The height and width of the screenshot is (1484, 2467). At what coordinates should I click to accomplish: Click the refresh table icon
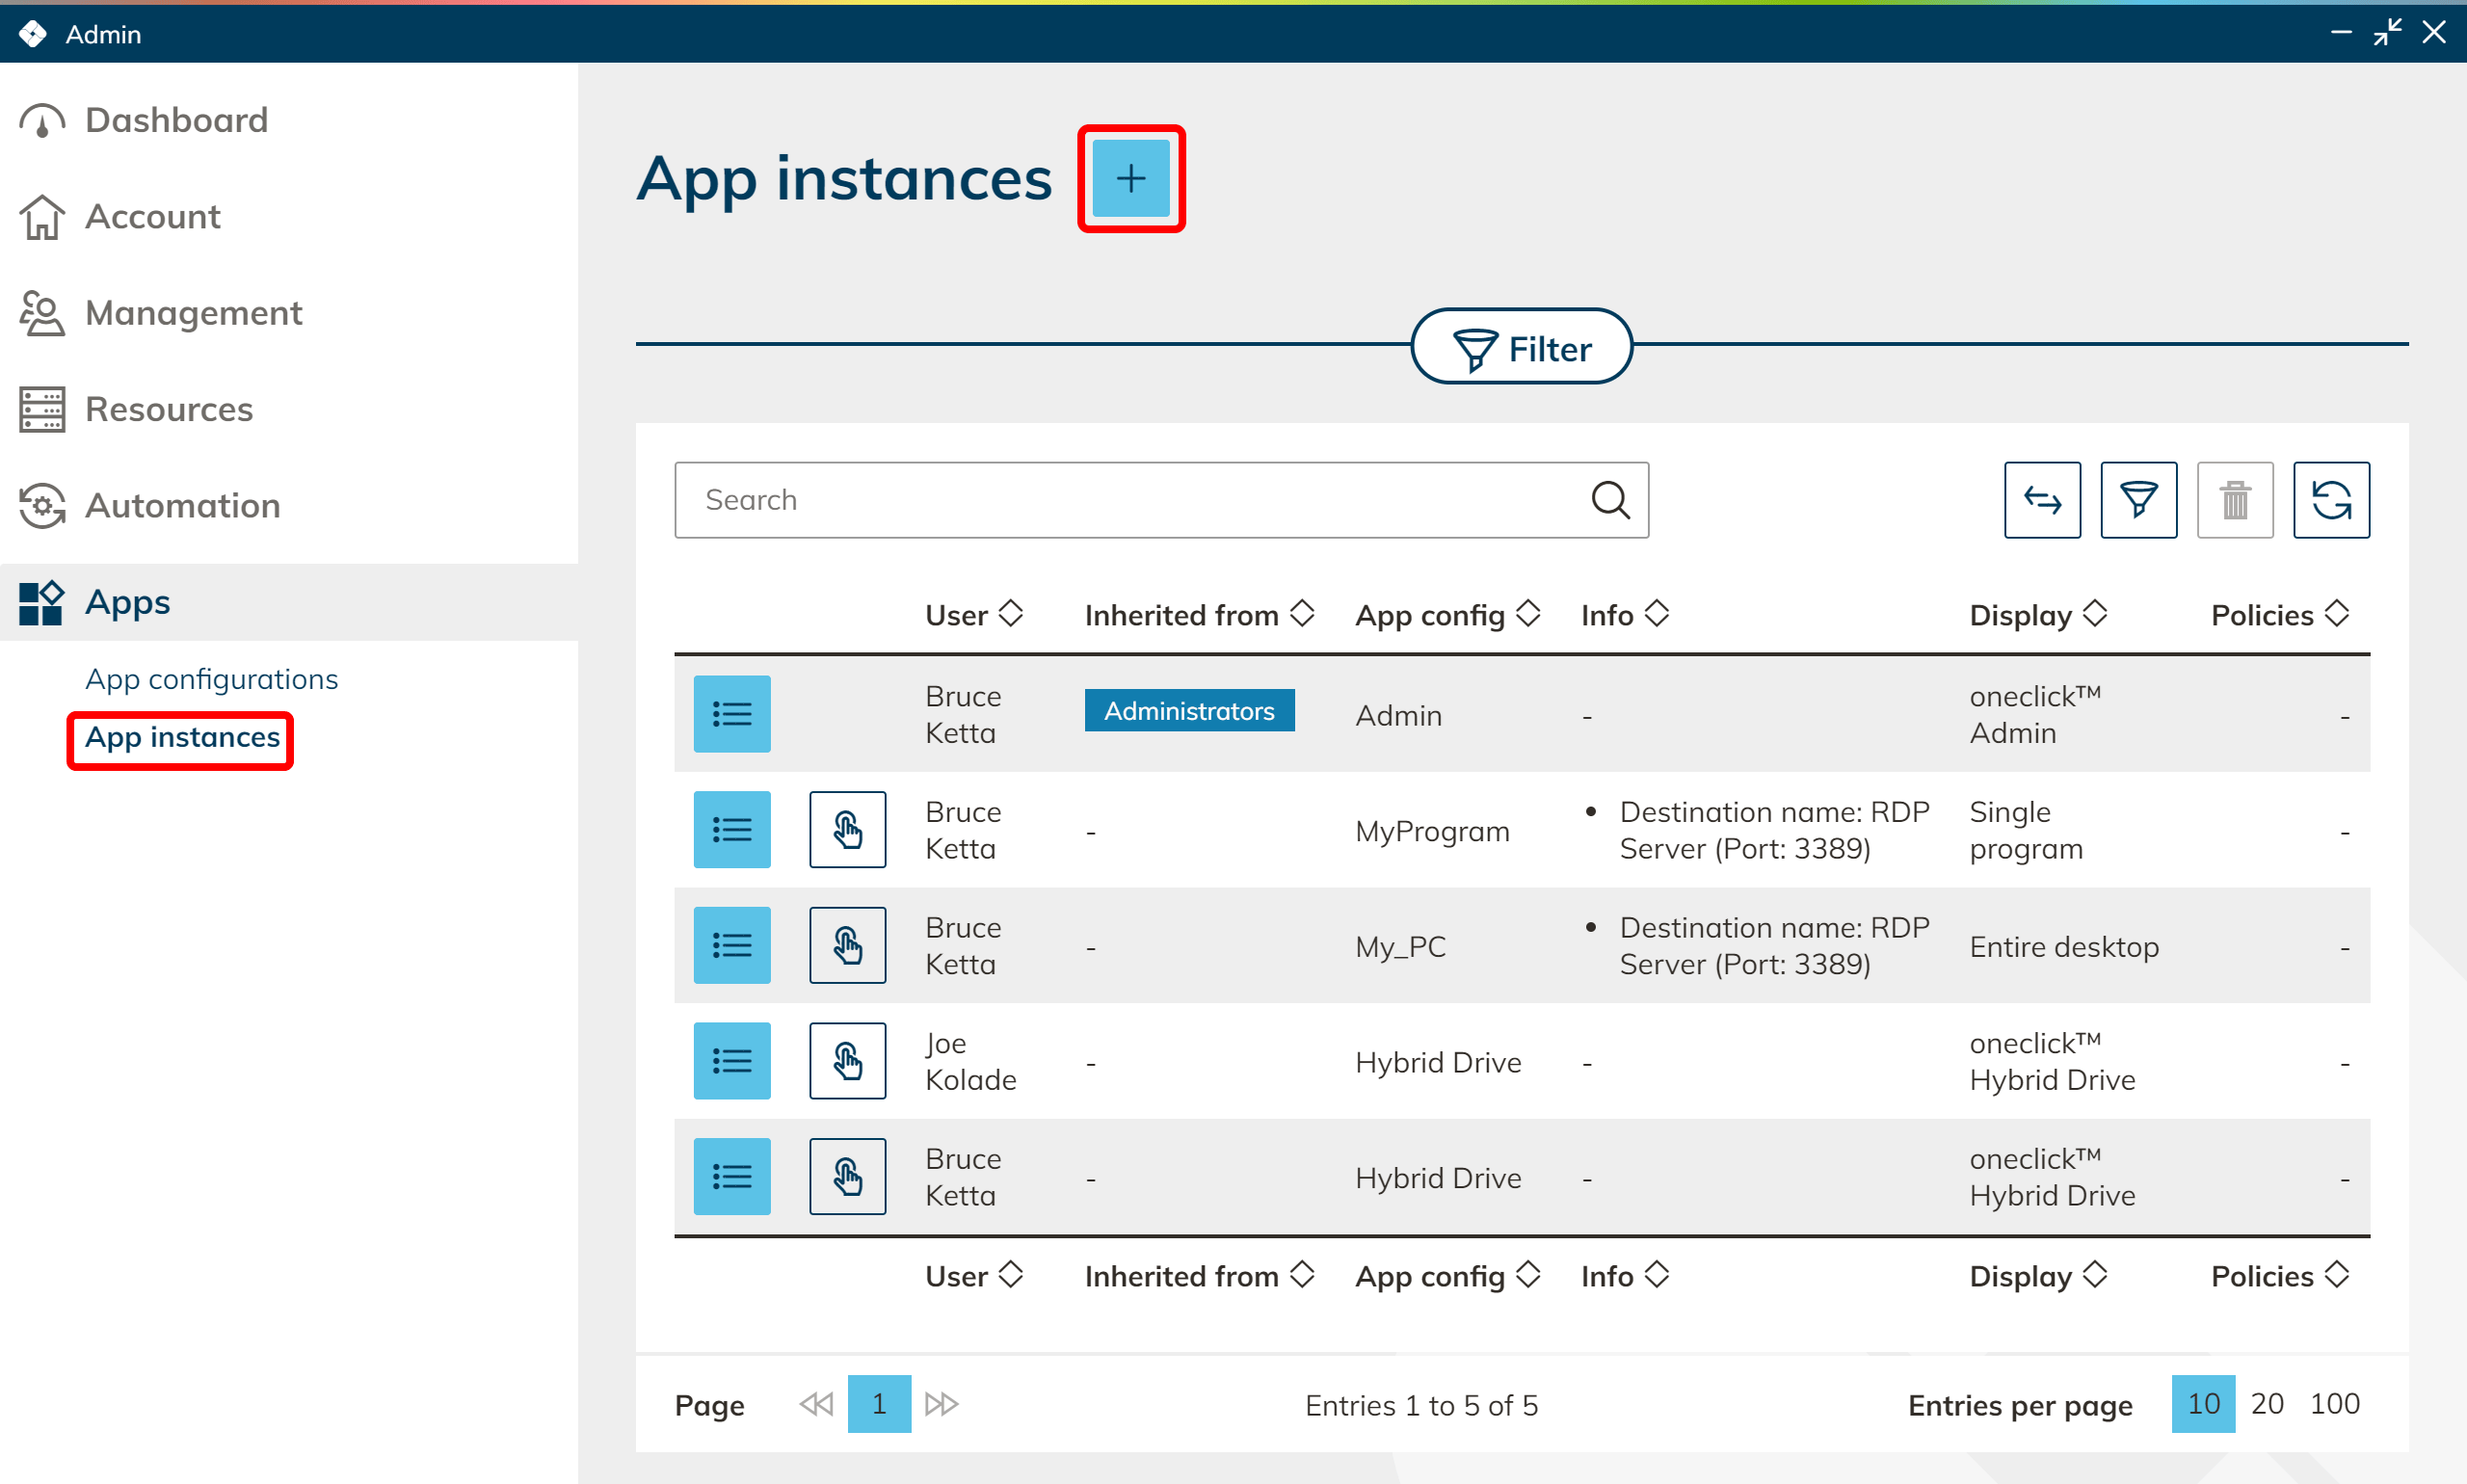pos(2330,500)
